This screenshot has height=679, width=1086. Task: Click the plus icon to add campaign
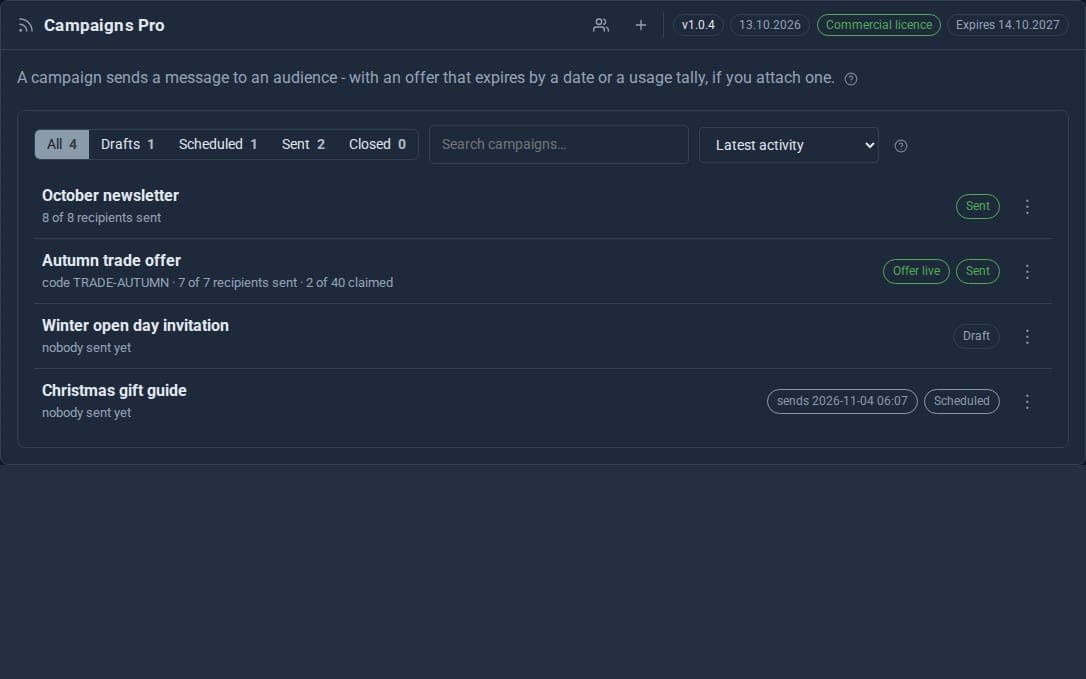click(641, 25)
